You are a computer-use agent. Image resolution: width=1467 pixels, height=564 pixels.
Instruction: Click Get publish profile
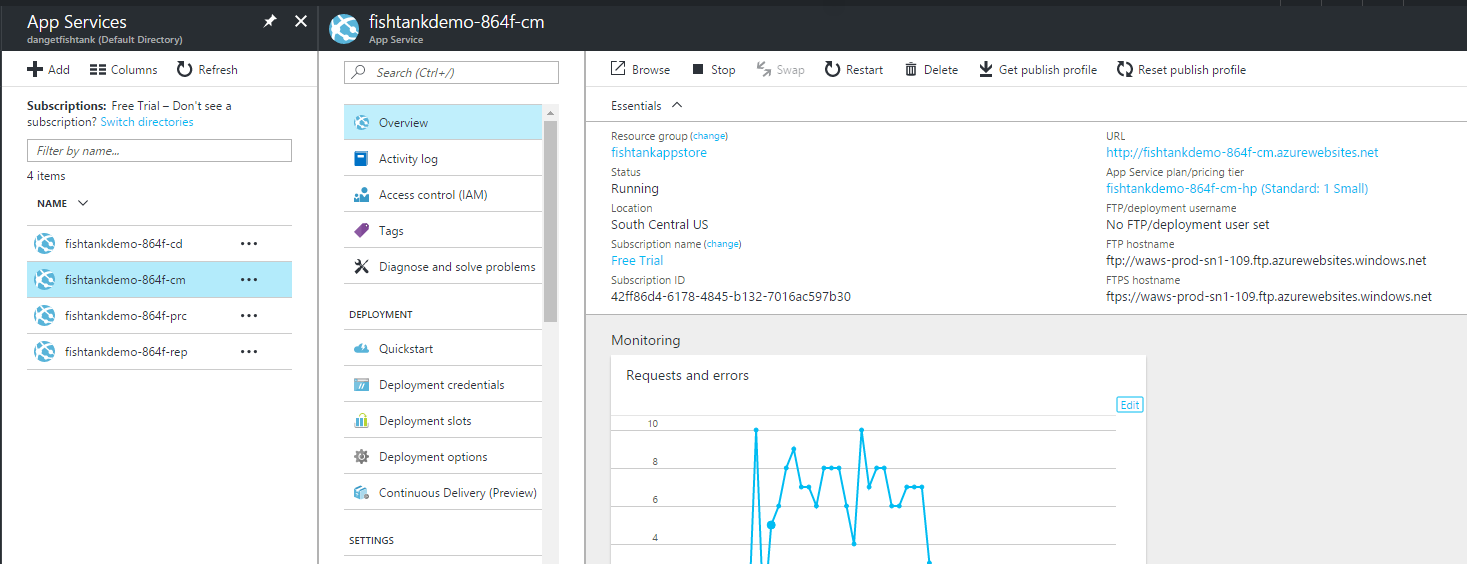pos(1037,69)
